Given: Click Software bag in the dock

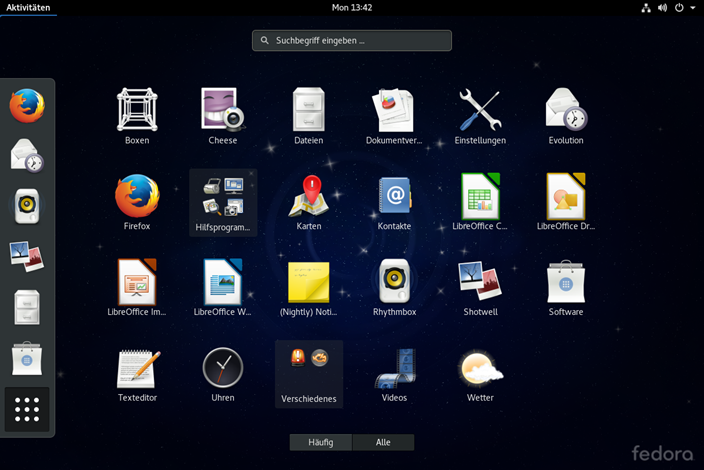Looking at the screenshot, I should click(27, 359).
